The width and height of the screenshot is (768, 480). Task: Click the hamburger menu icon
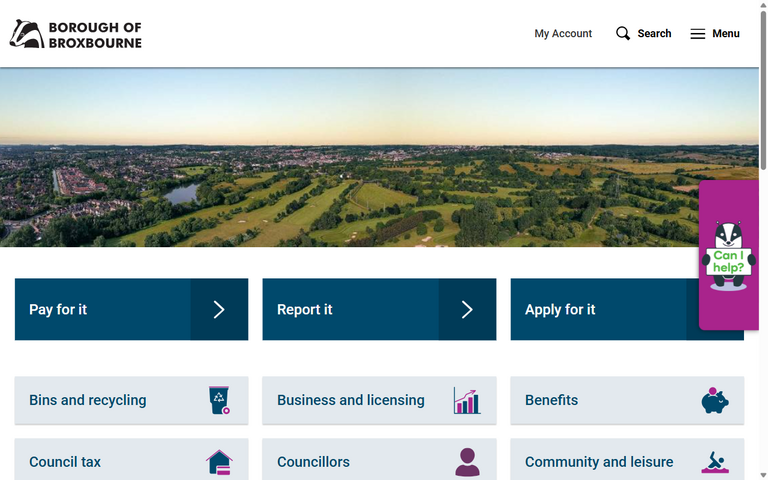click(x=697, y=34)
